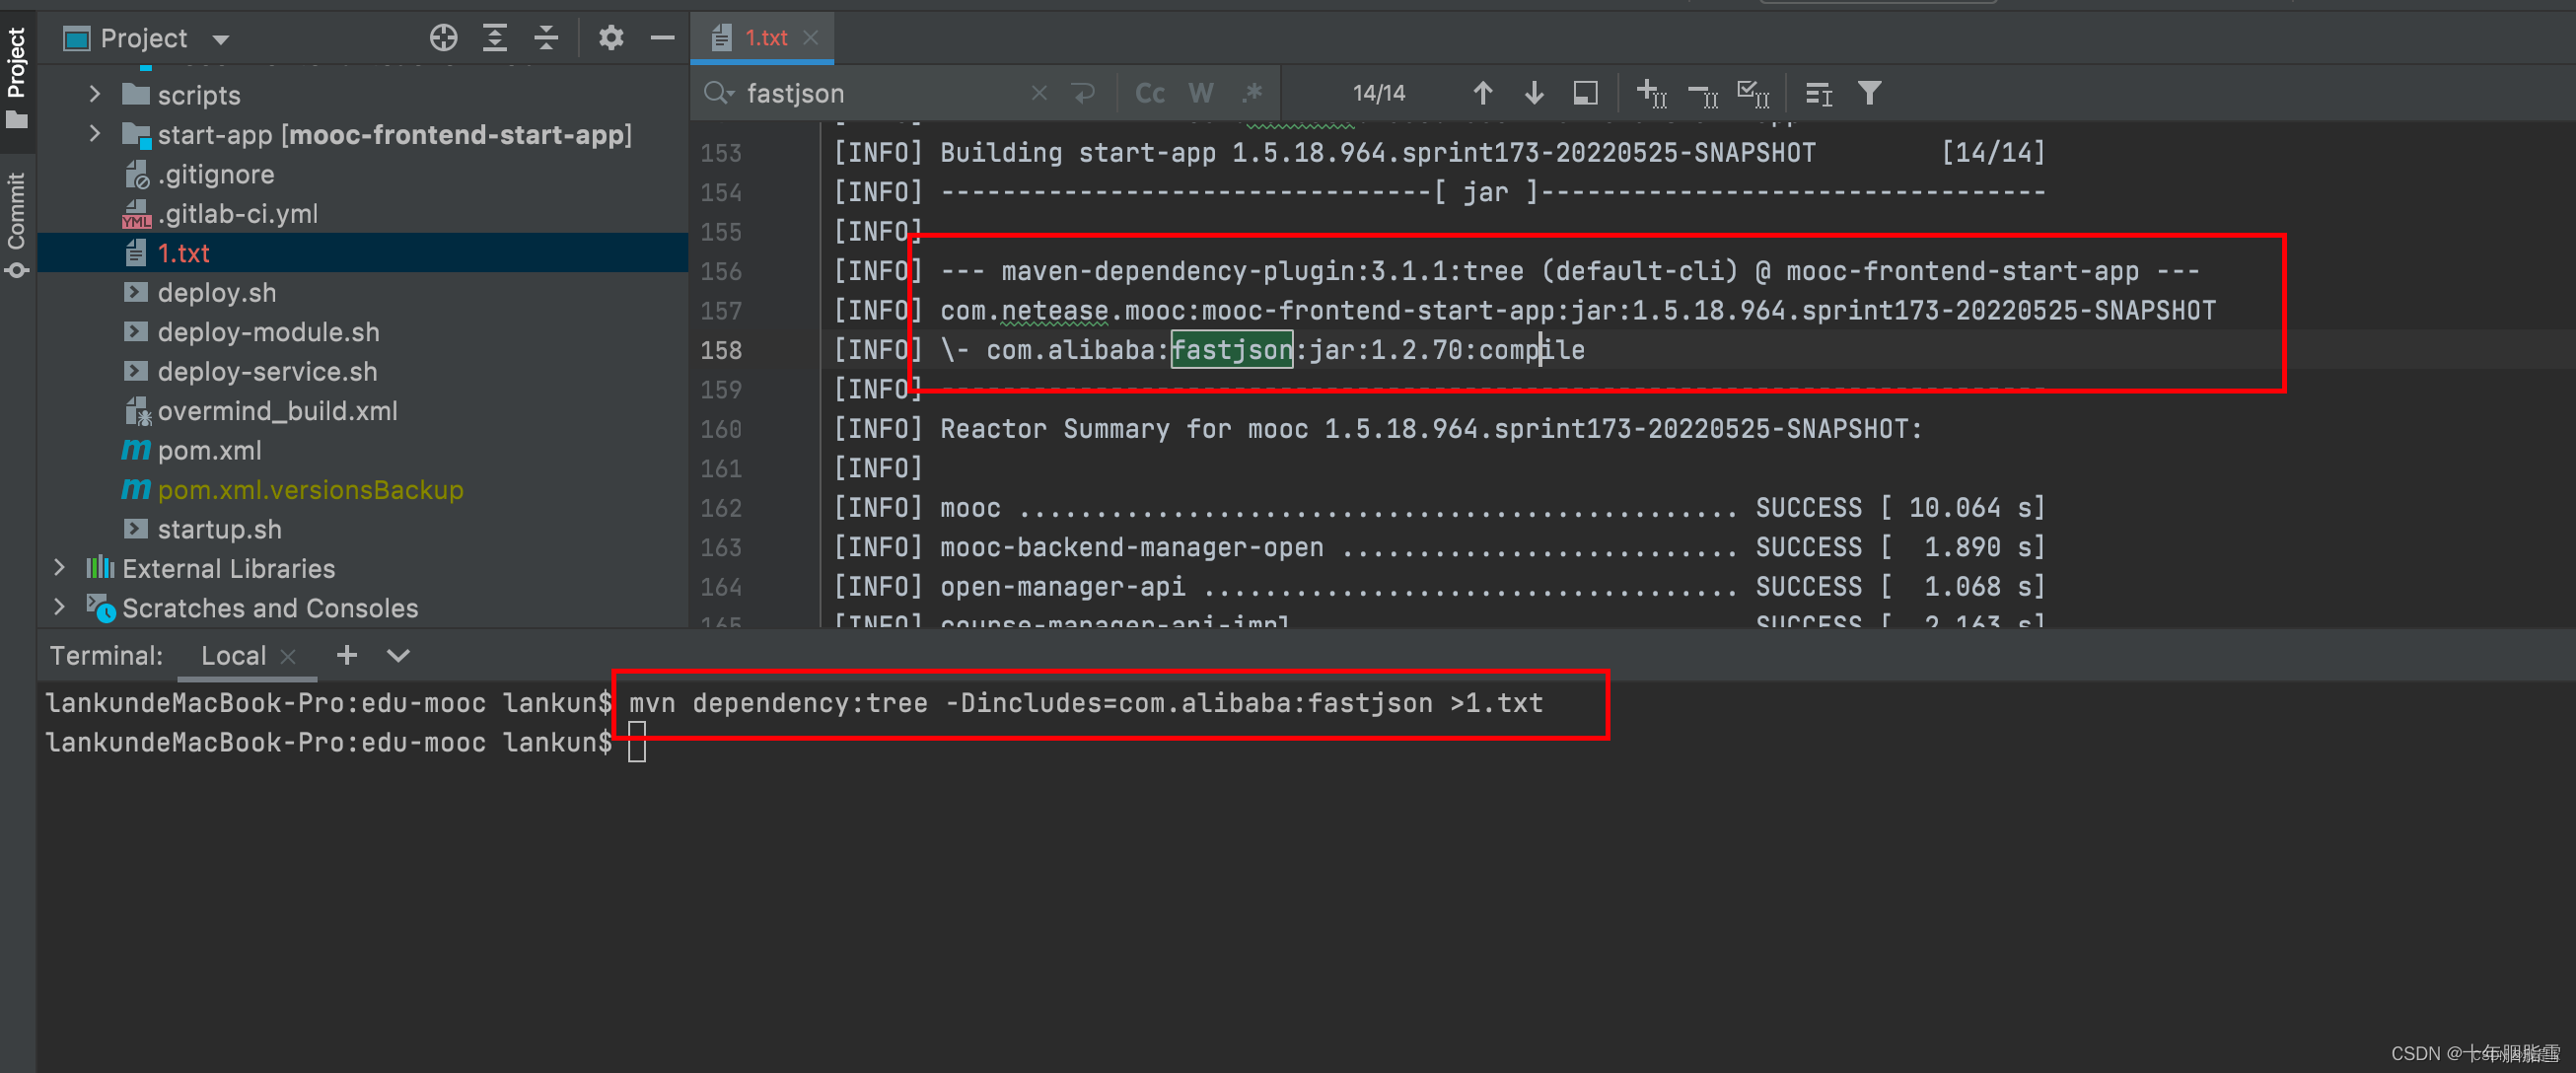Collapse all nodes in Project tree

[x=546, y=37]
